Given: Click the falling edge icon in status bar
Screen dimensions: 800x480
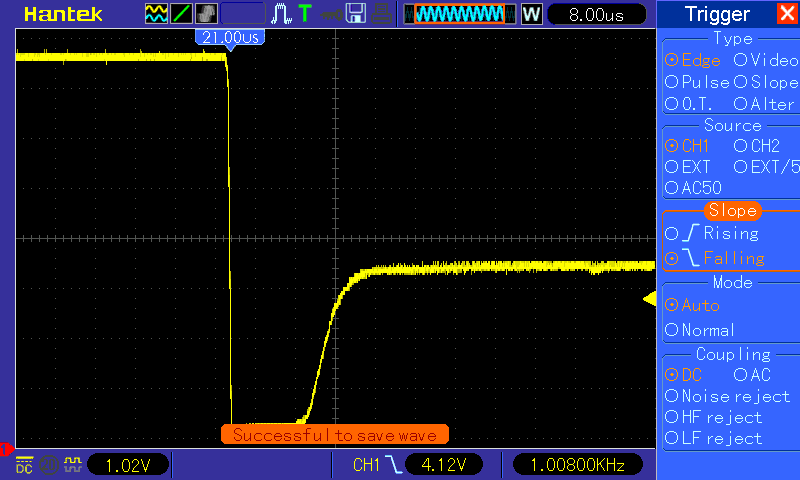Looking at the screenshot, I should pos(393,465).
